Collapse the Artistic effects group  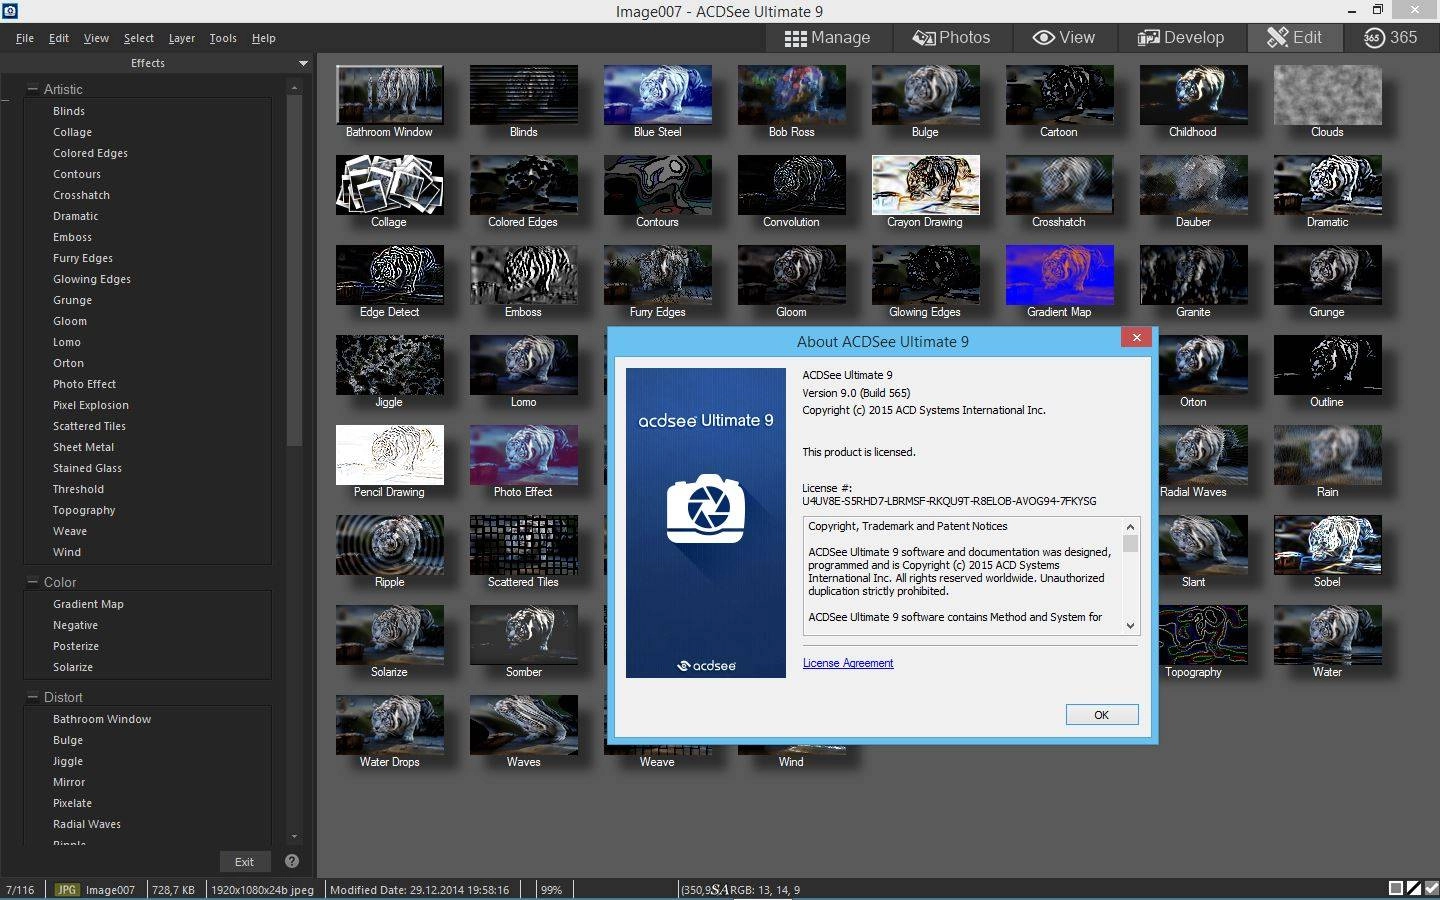click(x=32, y=89)
